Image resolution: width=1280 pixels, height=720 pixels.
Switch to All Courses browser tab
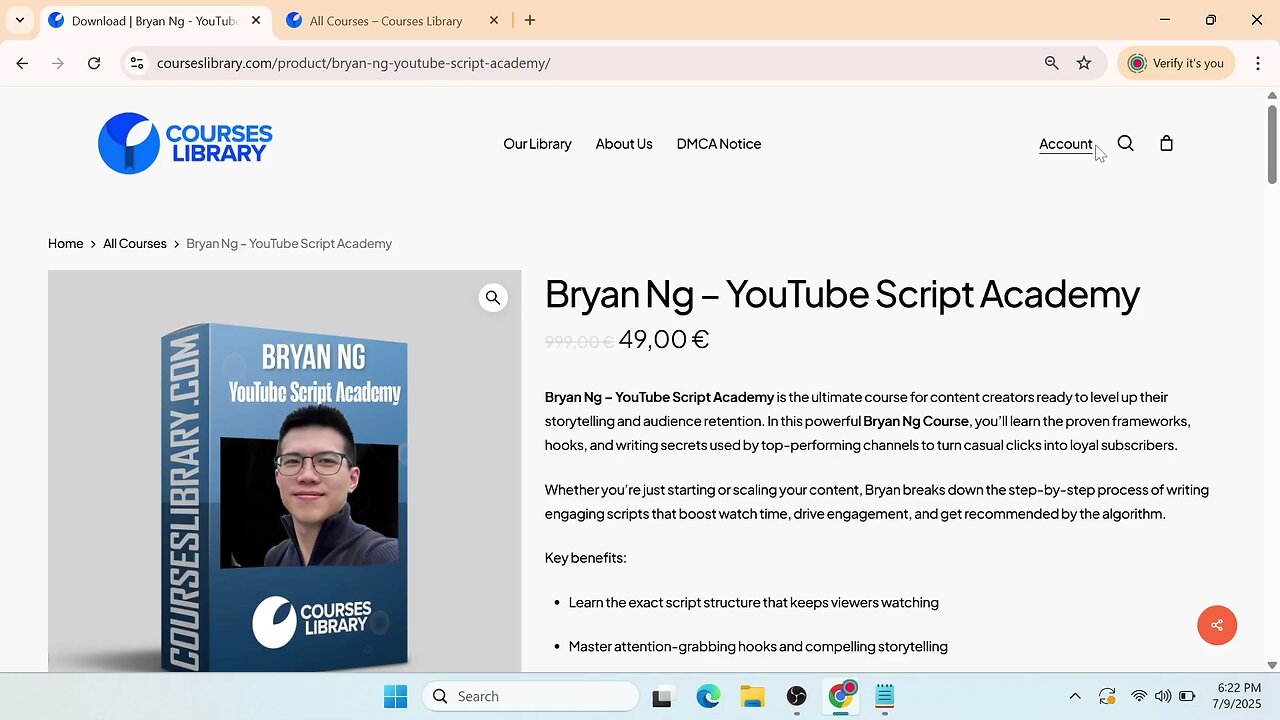[385, 21]
